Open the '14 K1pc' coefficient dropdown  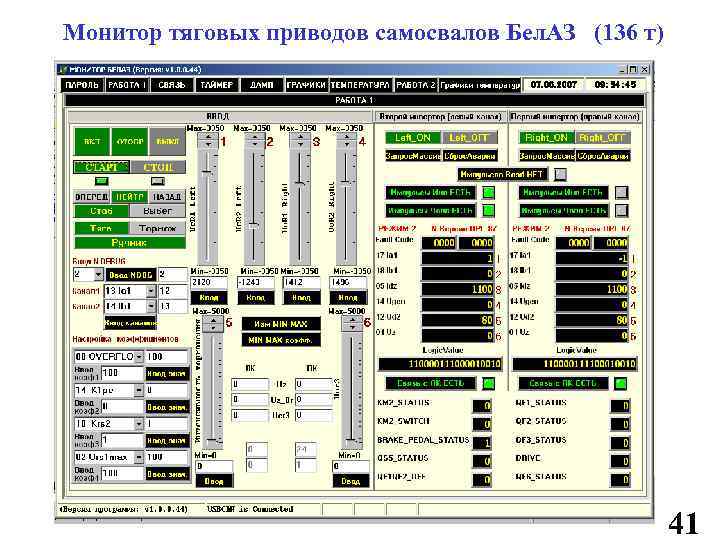[x=139, y=390]
